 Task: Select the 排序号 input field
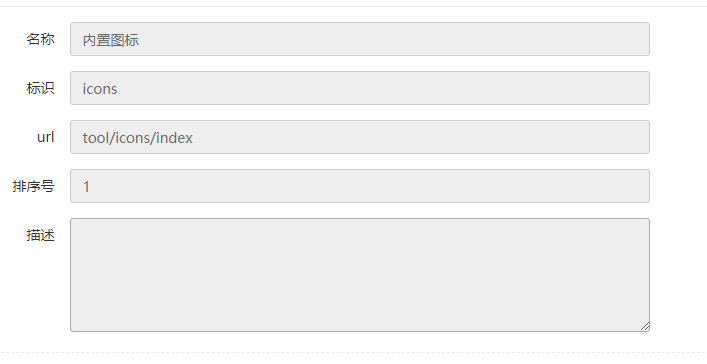click(x=360, y=186)
